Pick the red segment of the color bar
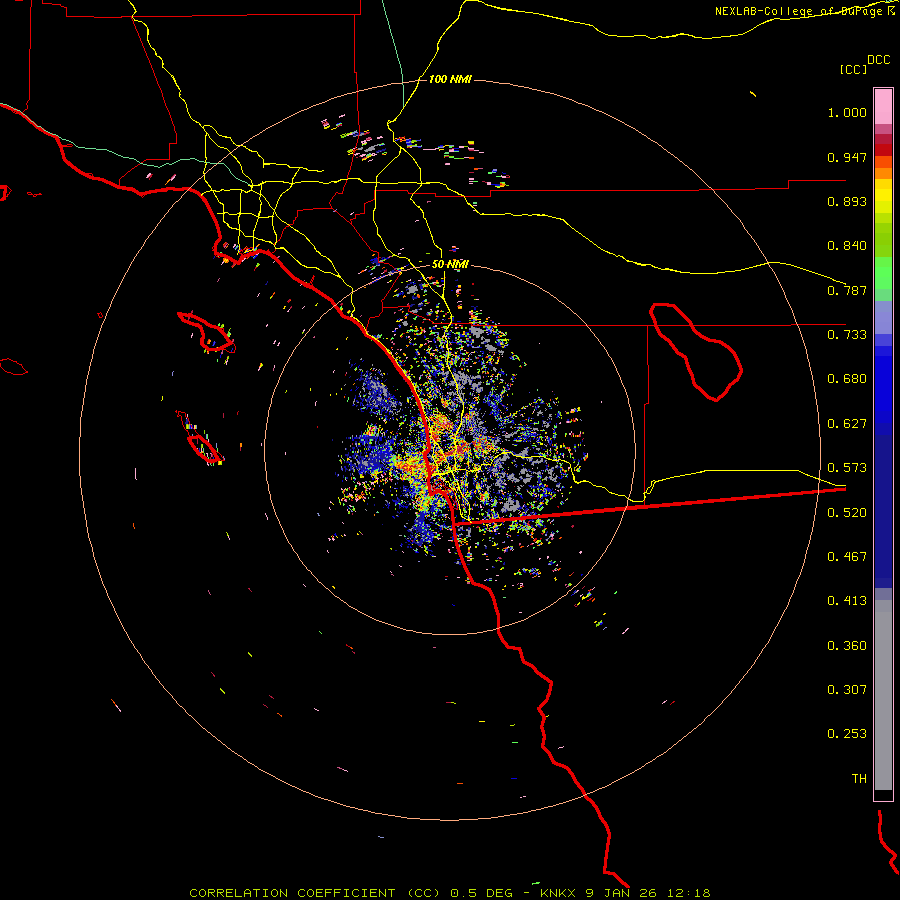The height and width of the screenshot is (900, 900). click(883, 150)
